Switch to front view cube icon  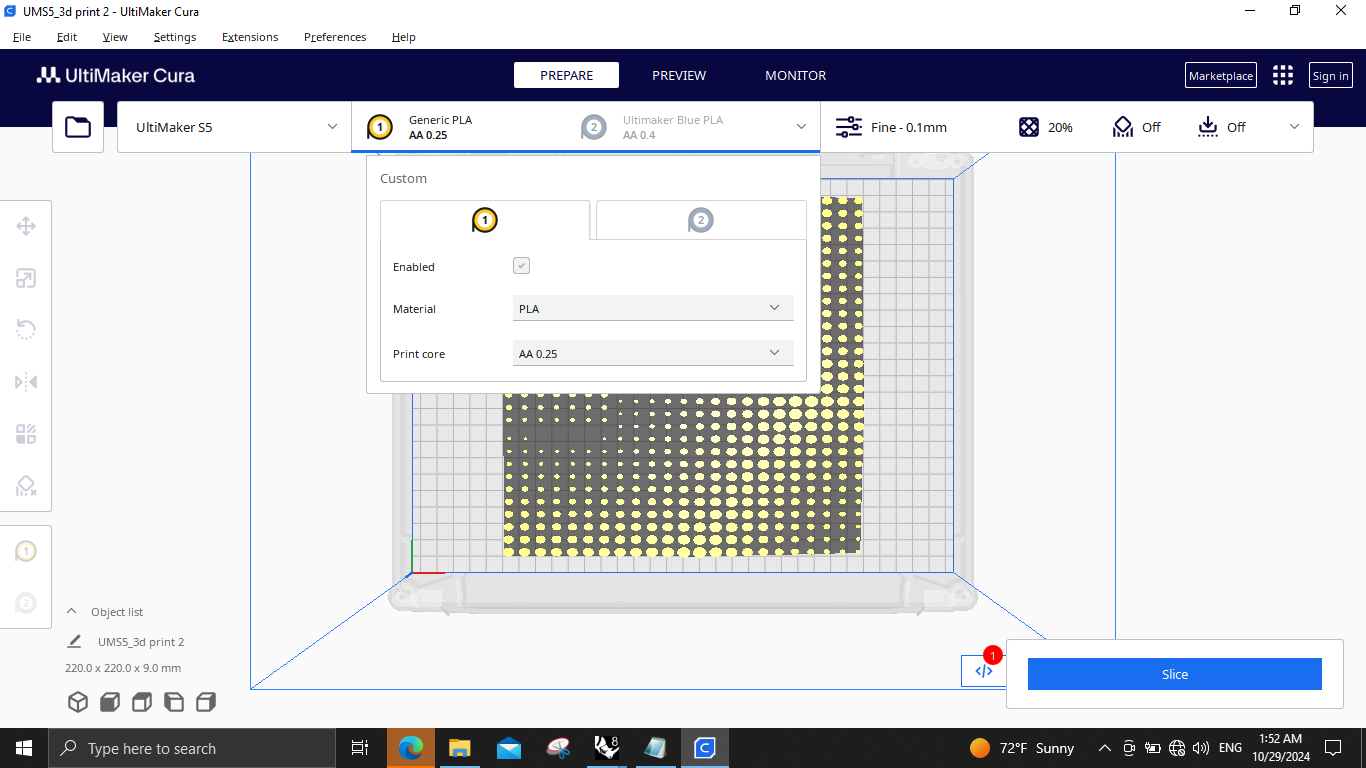click(110, 702)
